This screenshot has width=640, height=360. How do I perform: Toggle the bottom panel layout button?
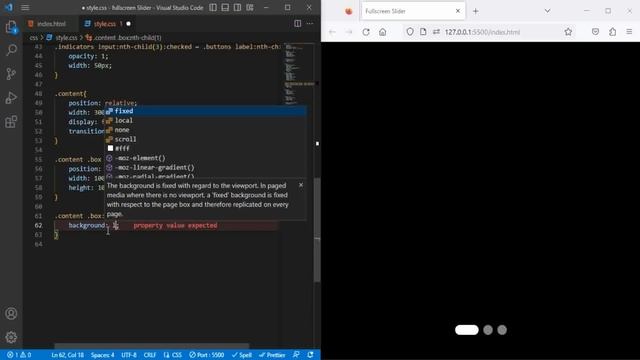[225, 7]
